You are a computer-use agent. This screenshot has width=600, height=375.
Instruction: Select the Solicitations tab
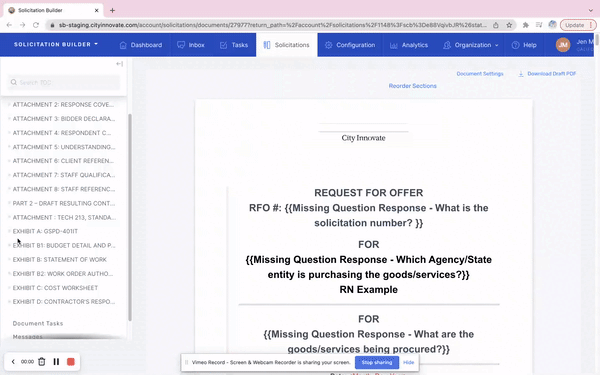tap(287, 45)
